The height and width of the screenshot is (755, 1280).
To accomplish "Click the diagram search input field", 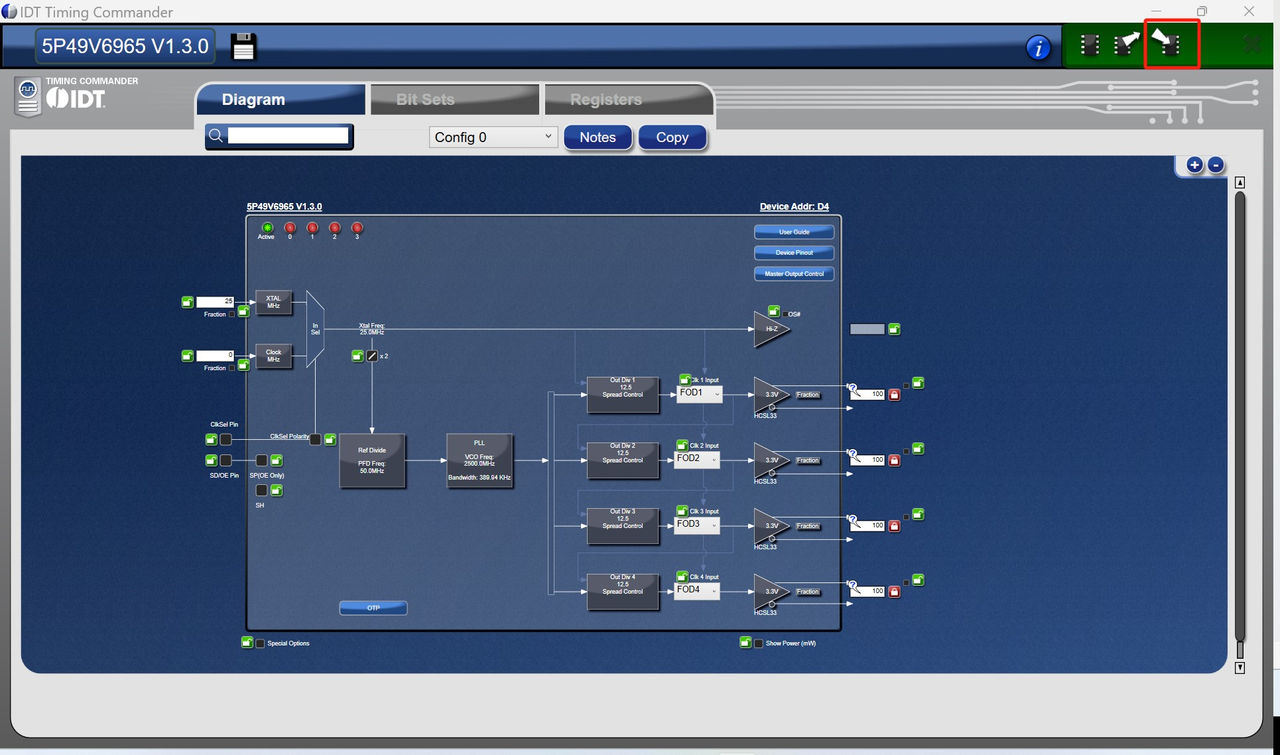I will point(288,136).
